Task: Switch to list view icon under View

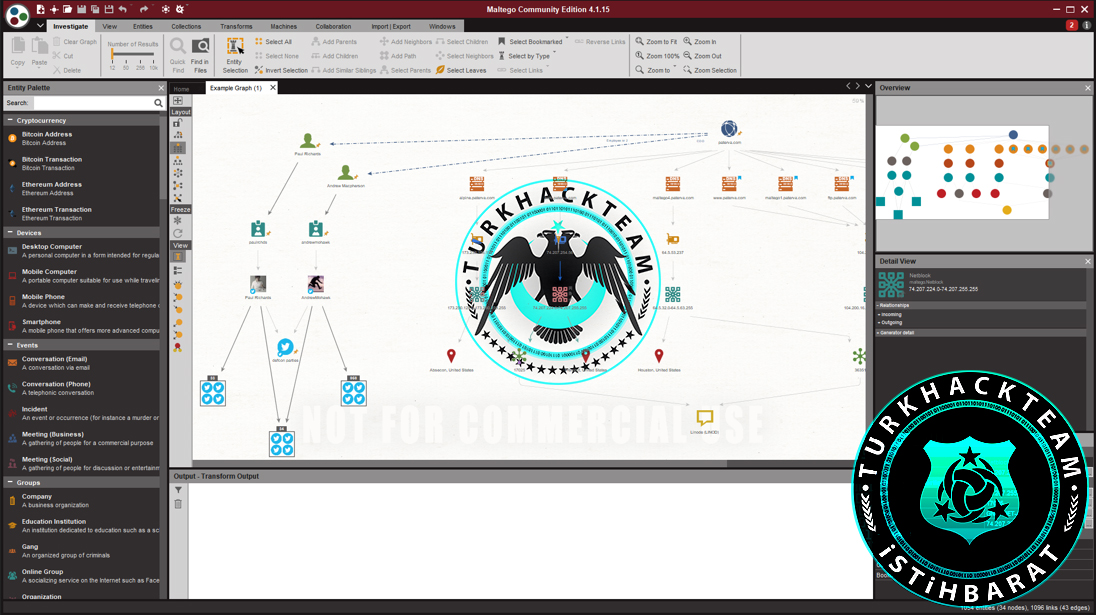Action: coord(178,270)
